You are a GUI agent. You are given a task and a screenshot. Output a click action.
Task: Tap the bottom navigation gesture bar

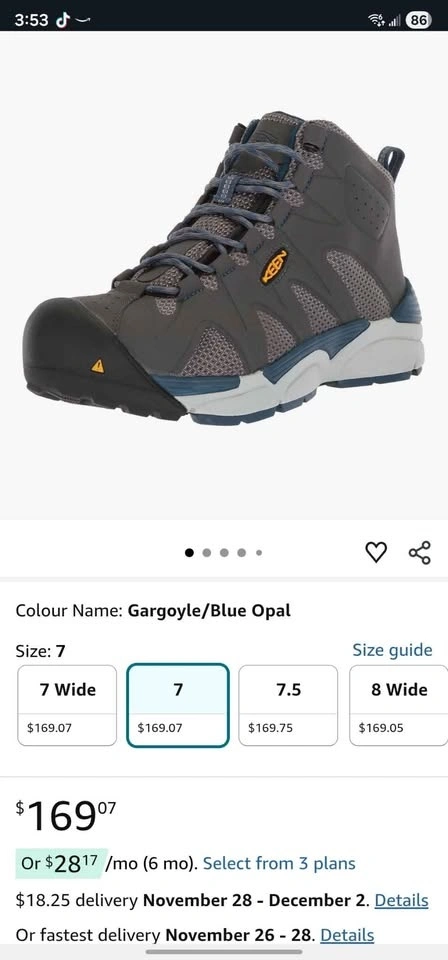224,952
